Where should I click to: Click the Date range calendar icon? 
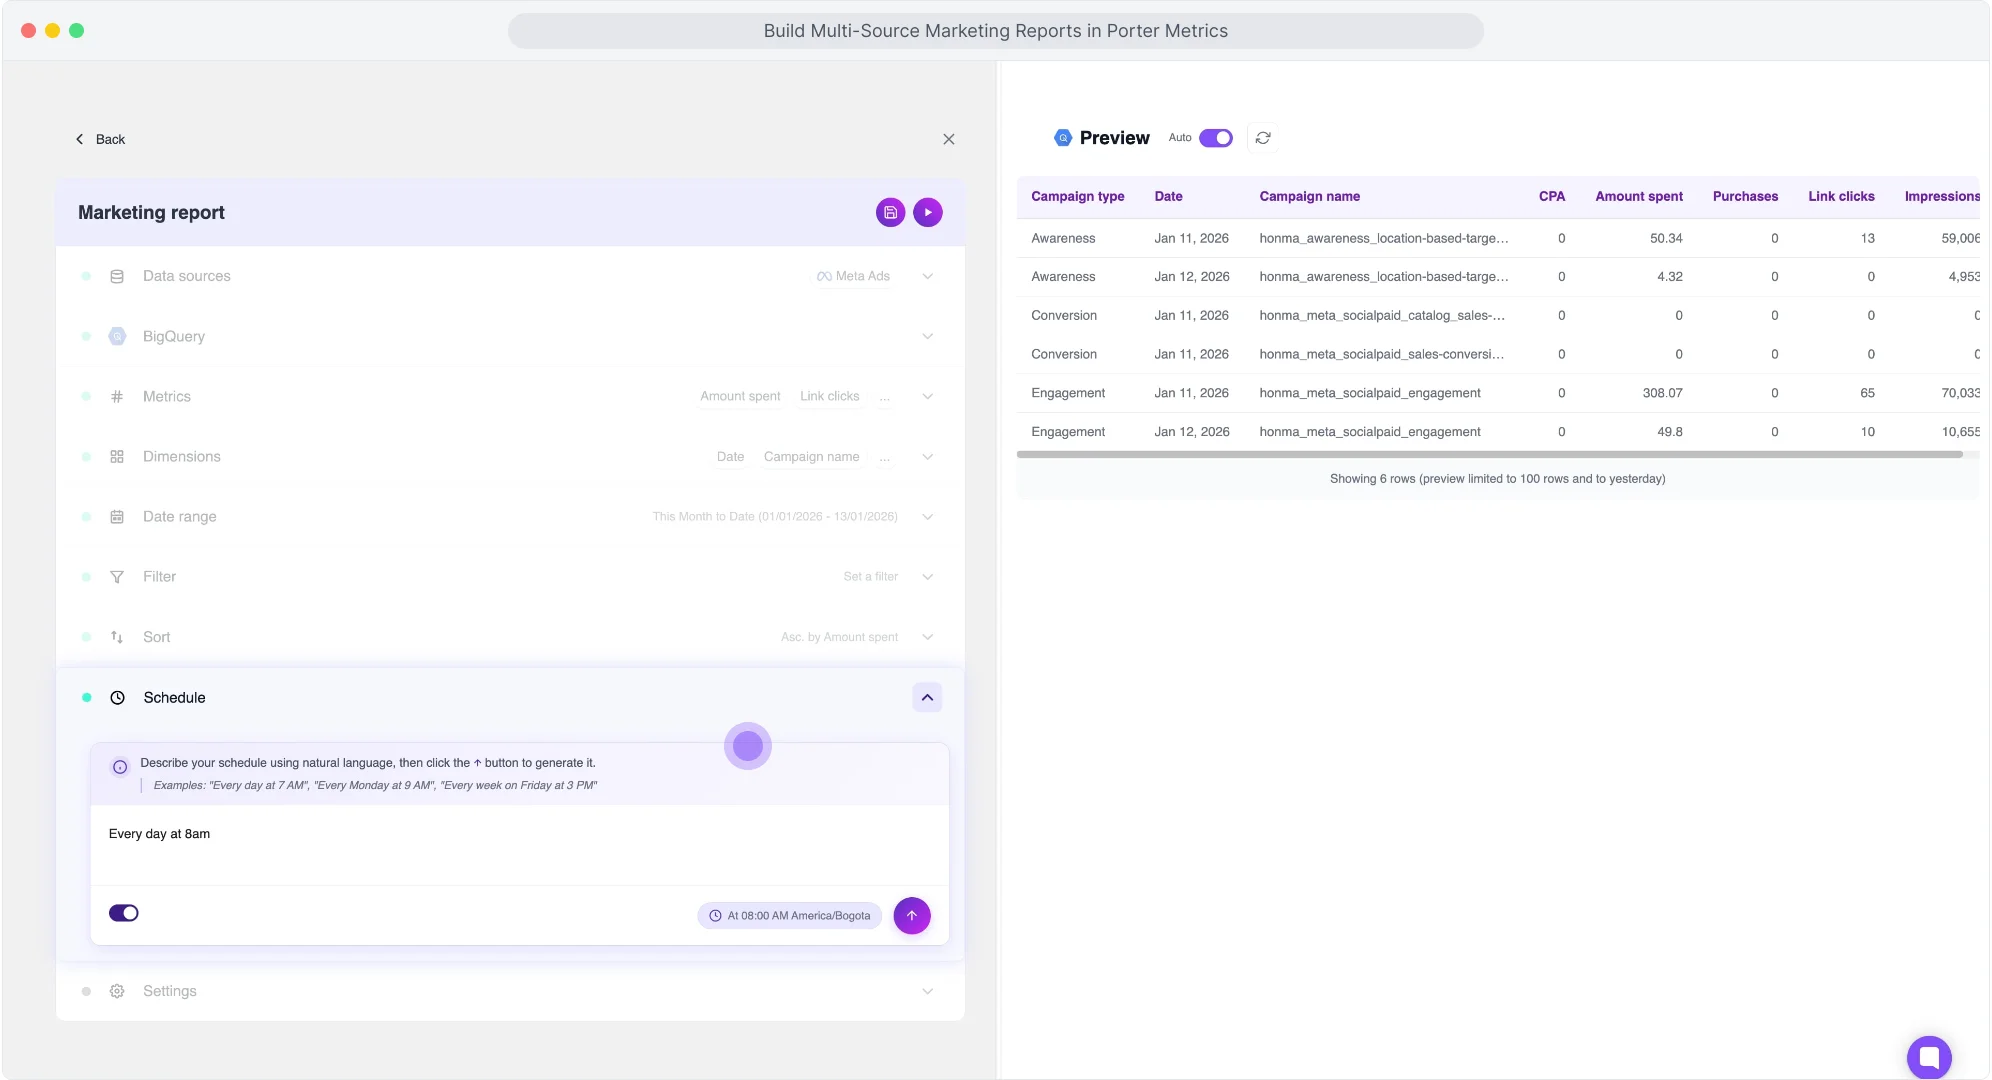coord(117,516)
